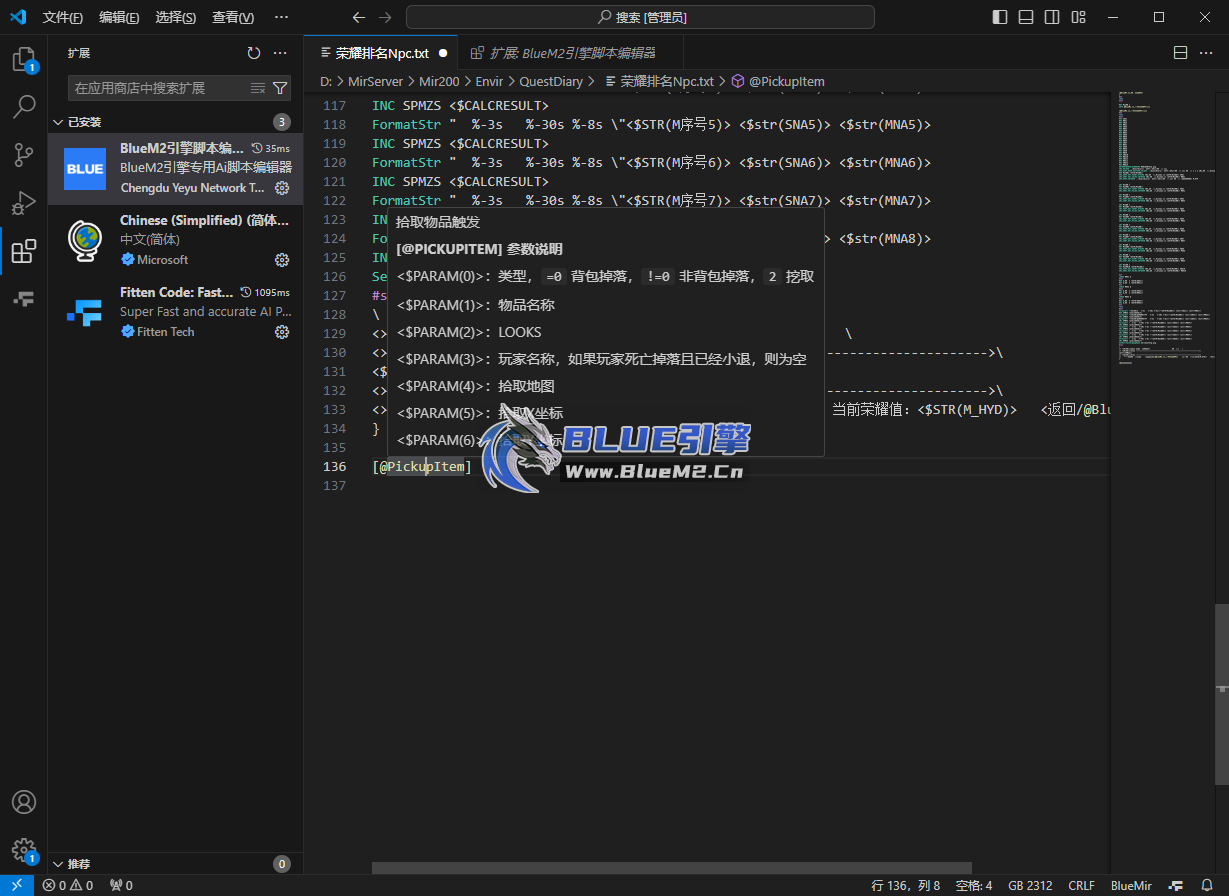1229x896 pixels.
Task: Open remote window indicator in status bar
Action: [x=17, y=885]
